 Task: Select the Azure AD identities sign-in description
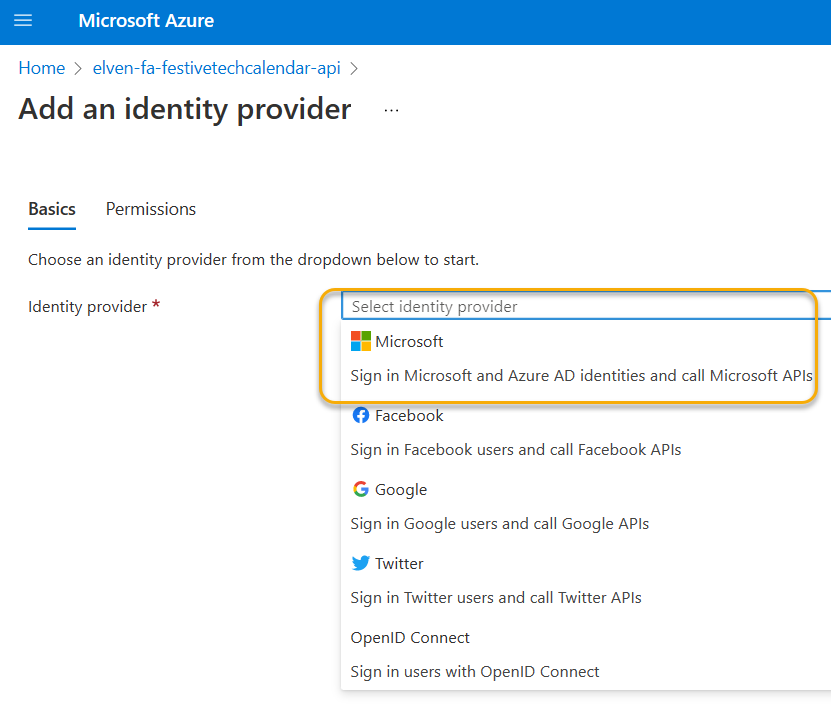coord(581,376)
